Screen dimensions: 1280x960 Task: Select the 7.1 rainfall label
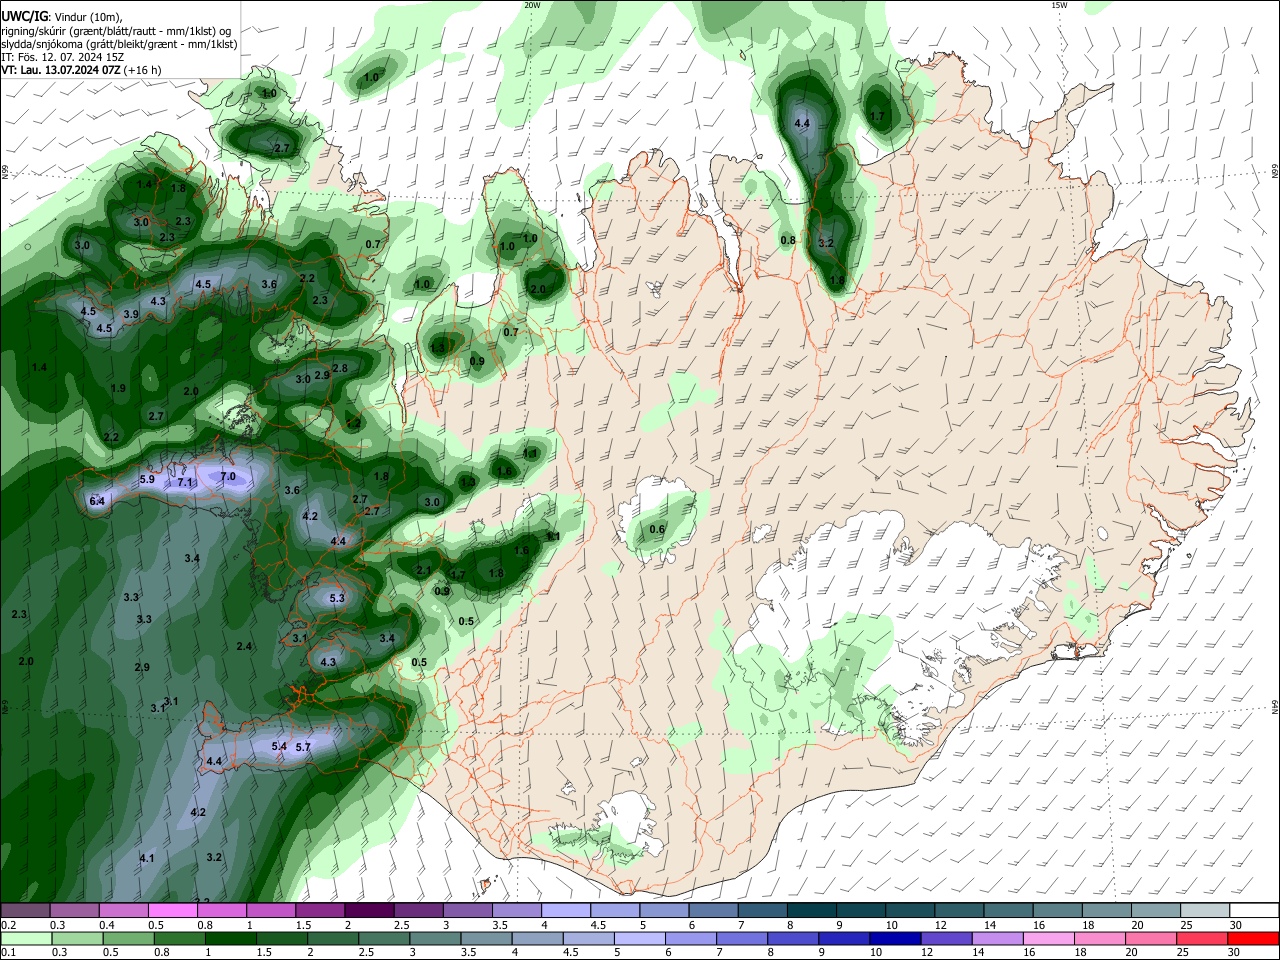click(184, 482)
